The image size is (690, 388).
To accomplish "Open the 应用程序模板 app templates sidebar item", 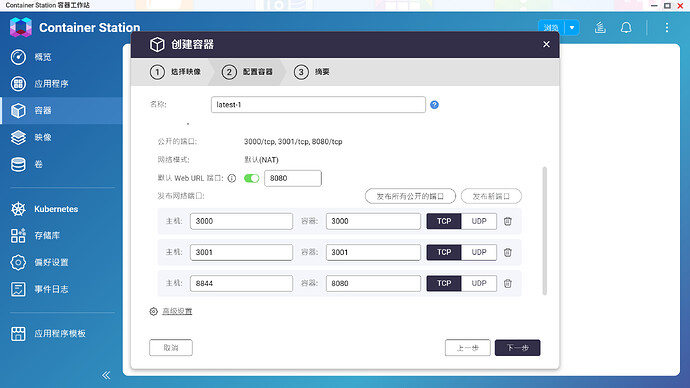I will click(62, 333).
